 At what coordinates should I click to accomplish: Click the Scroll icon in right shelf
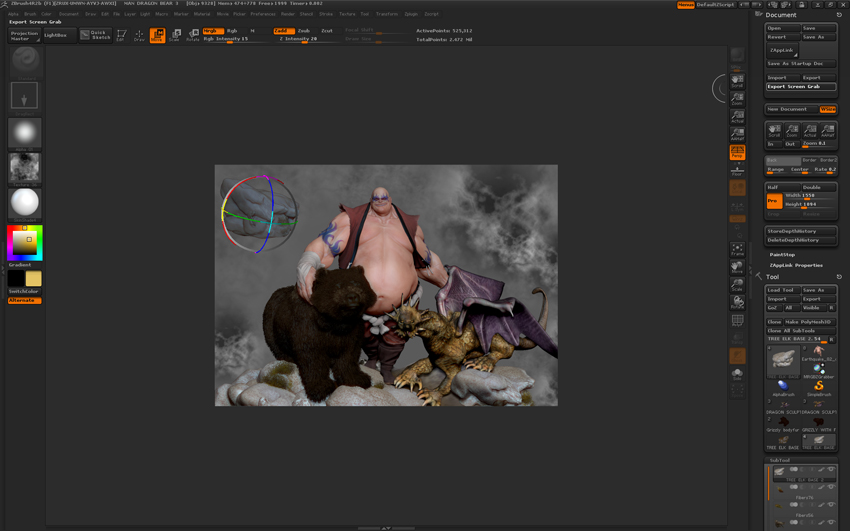(x=737, y=81)
